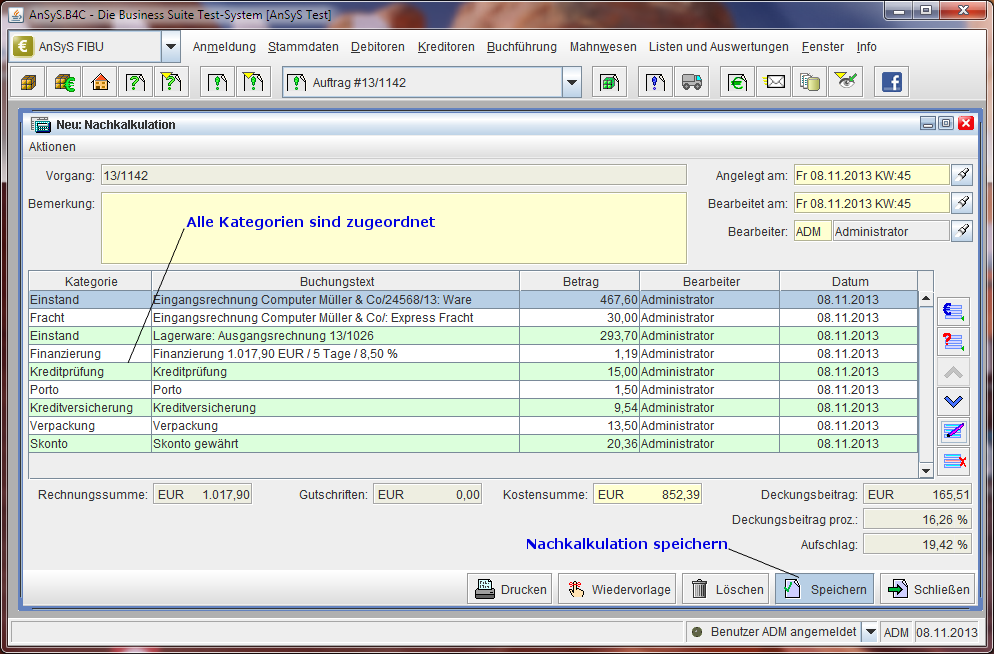Edit the selected row with the pencil icon

954,431
